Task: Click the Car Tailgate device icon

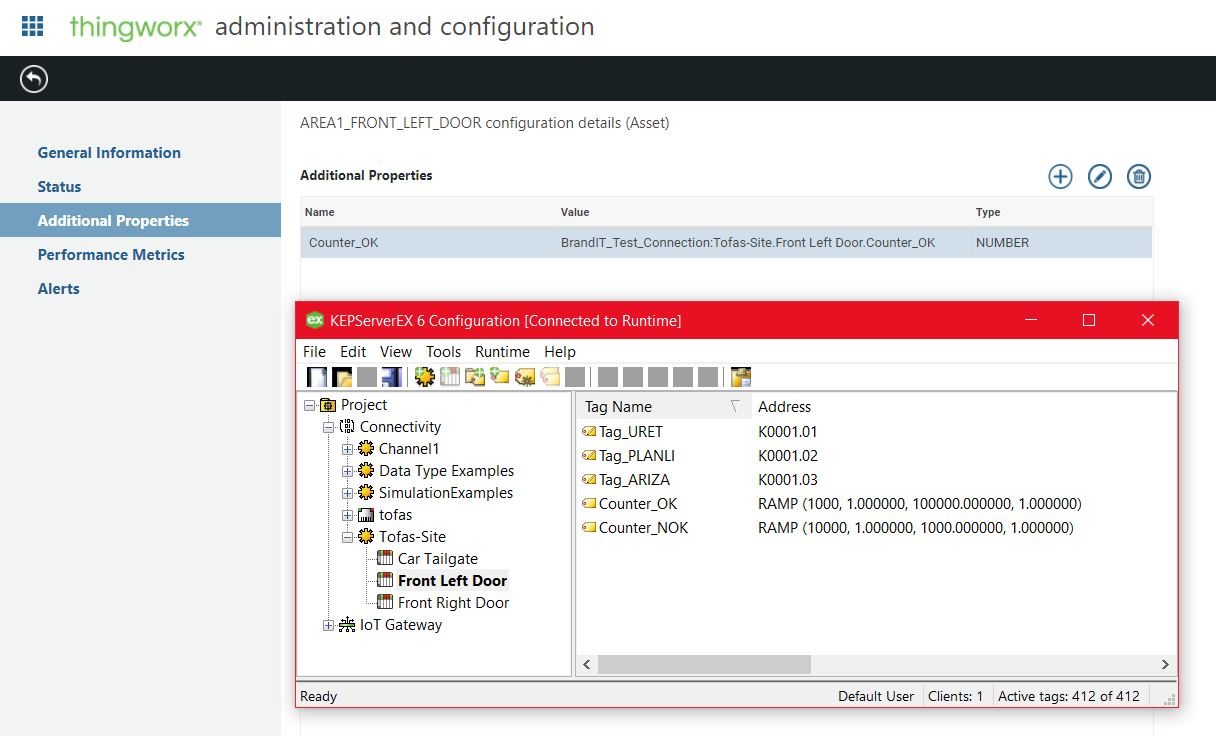Action: tap(385, 559)
